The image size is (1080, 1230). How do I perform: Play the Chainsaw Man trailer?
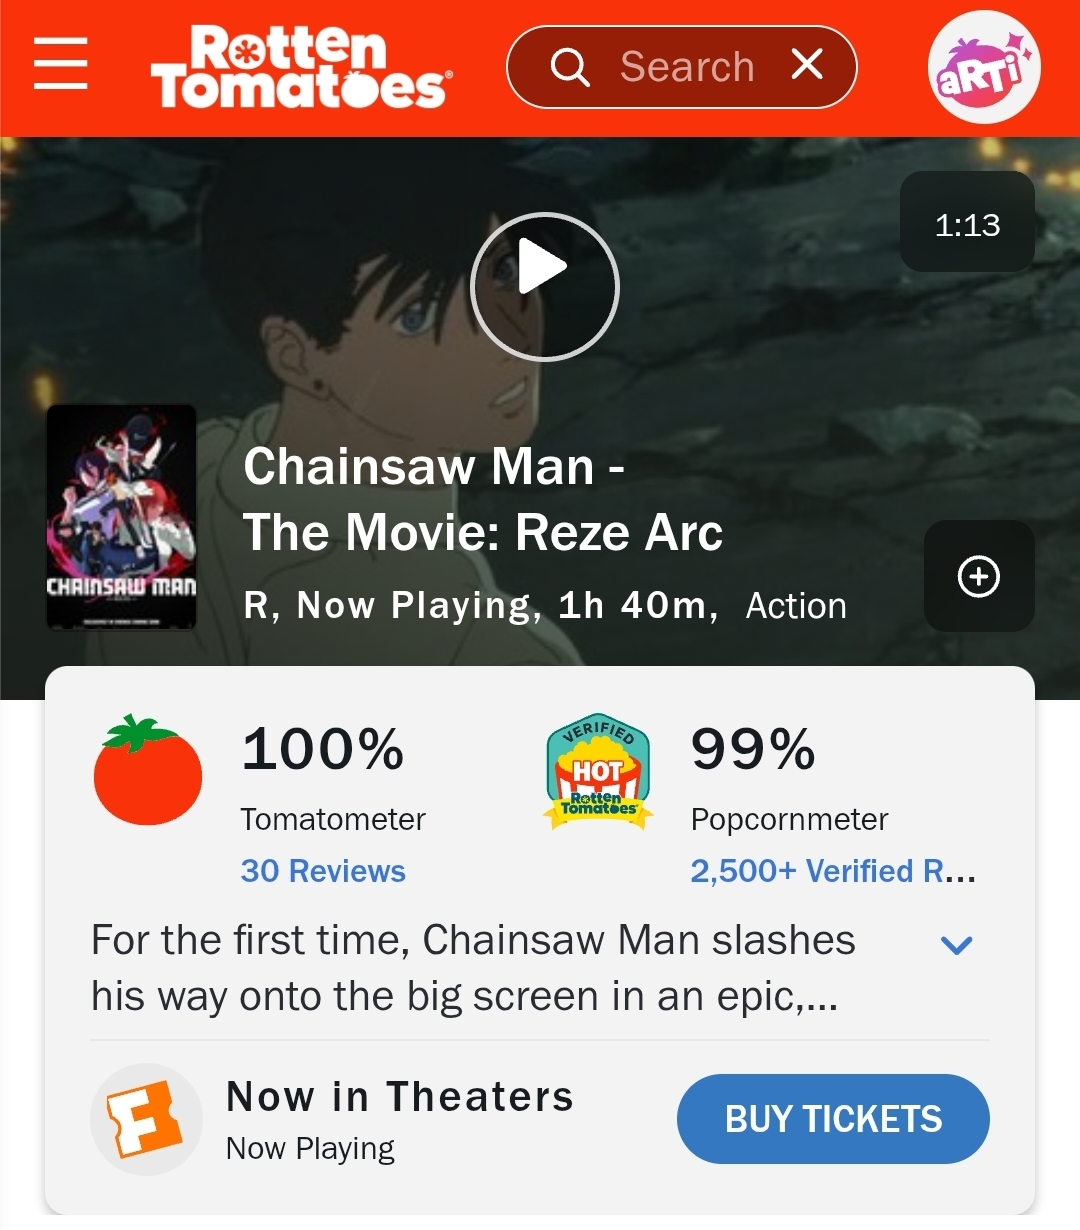point(545,287)
